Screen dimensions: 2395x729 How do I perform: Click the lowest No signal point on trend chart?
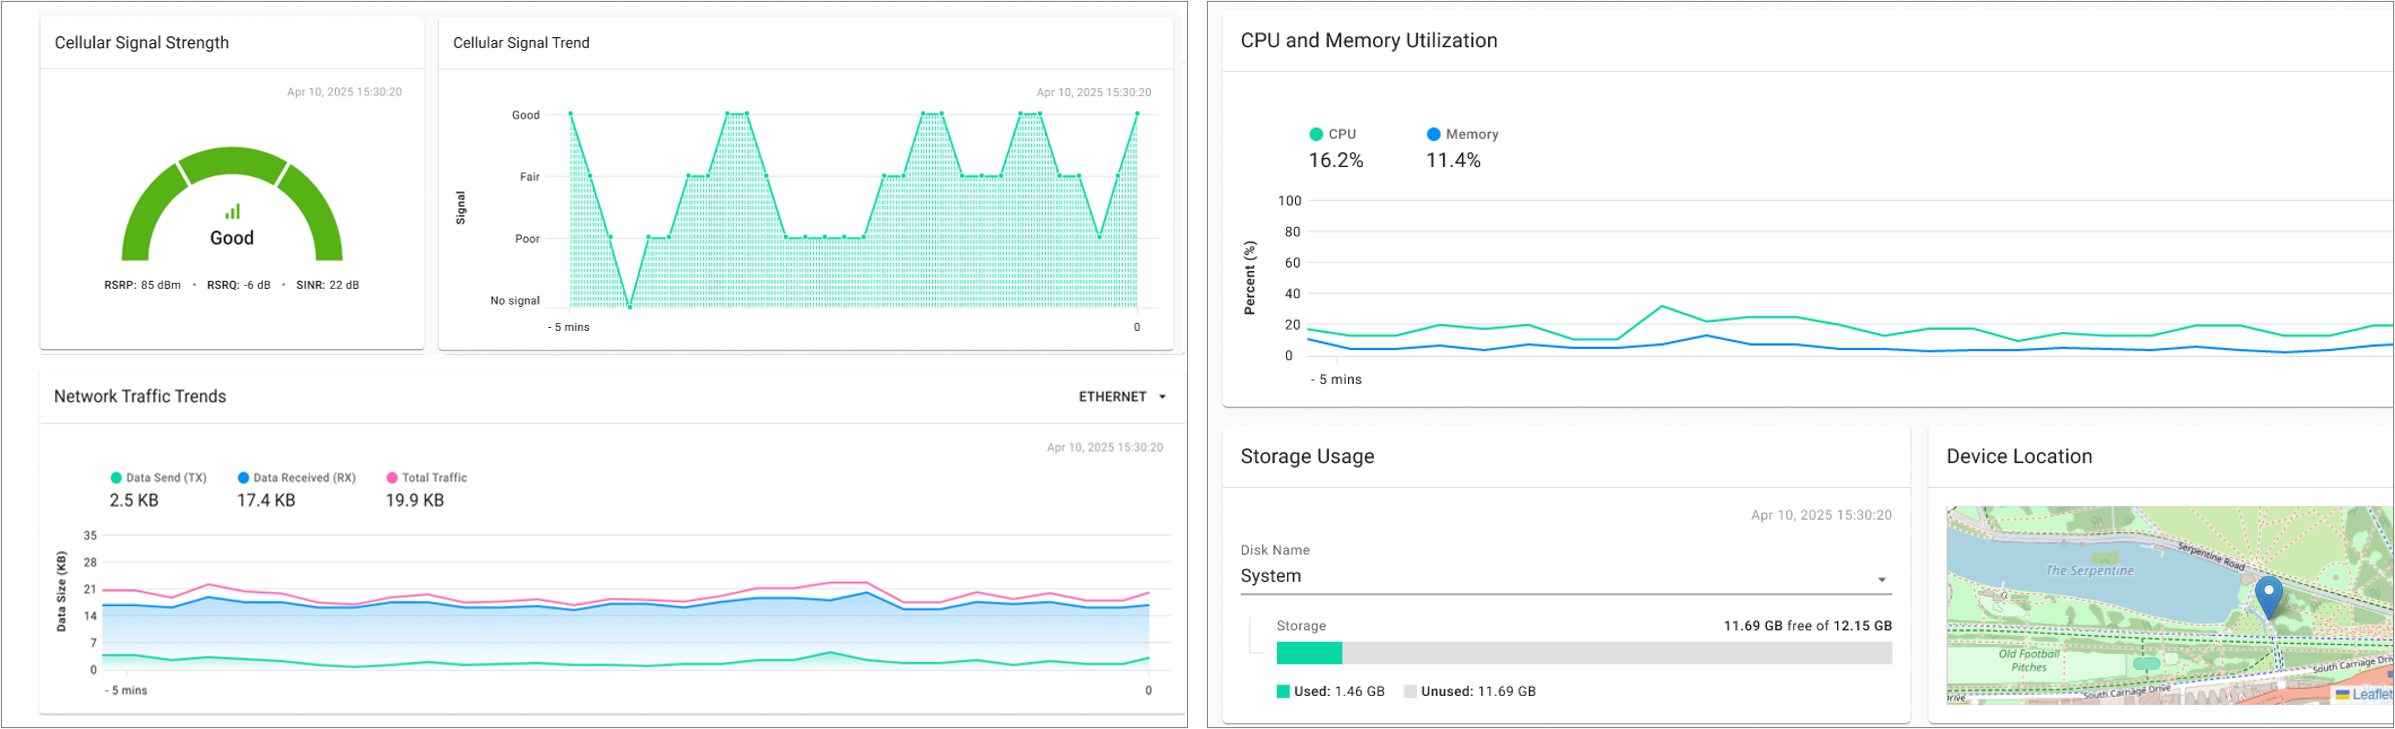[629, 306]
